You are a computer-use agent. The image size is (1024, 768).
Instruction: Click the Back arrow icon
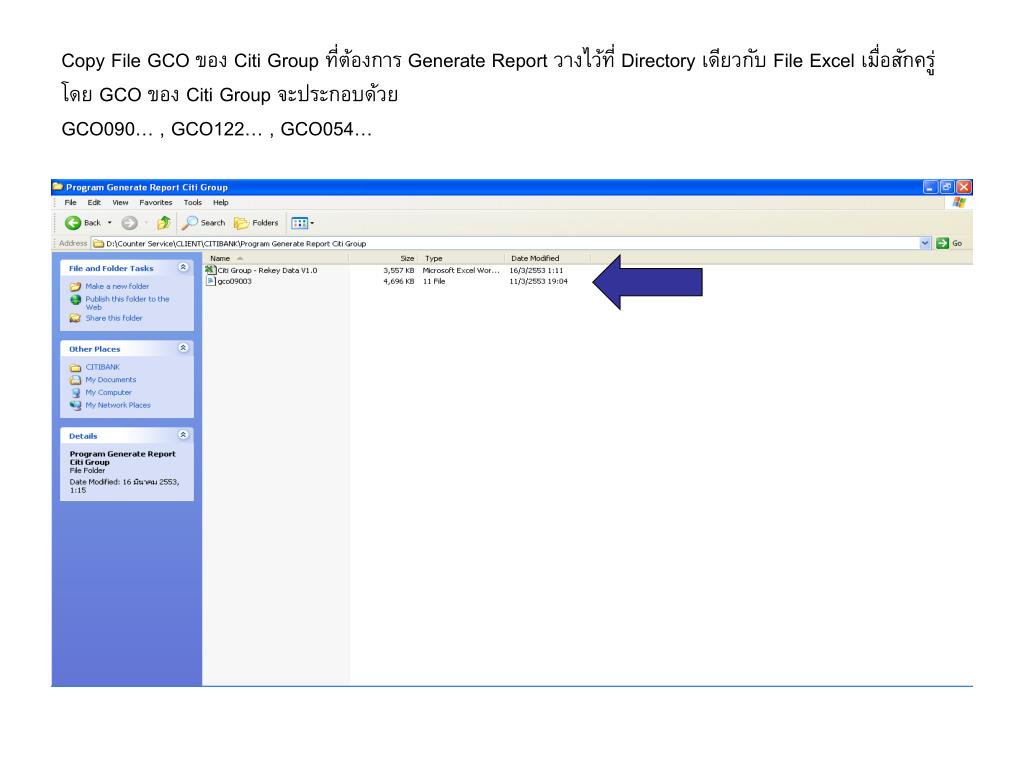coord(72,223)
